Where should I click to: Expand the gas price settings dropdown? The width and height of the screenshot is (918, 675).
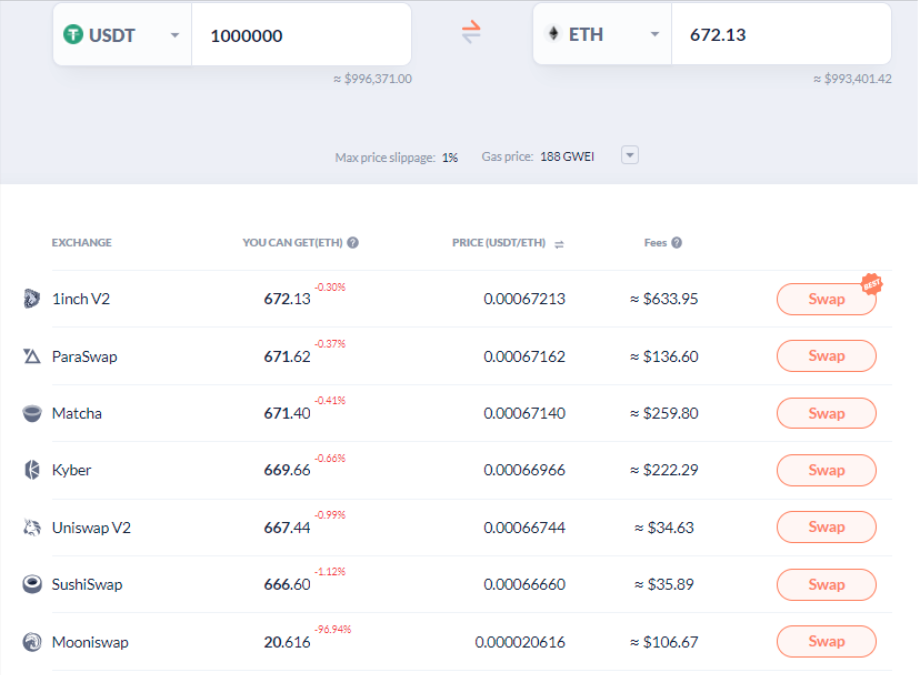(629, 155)
